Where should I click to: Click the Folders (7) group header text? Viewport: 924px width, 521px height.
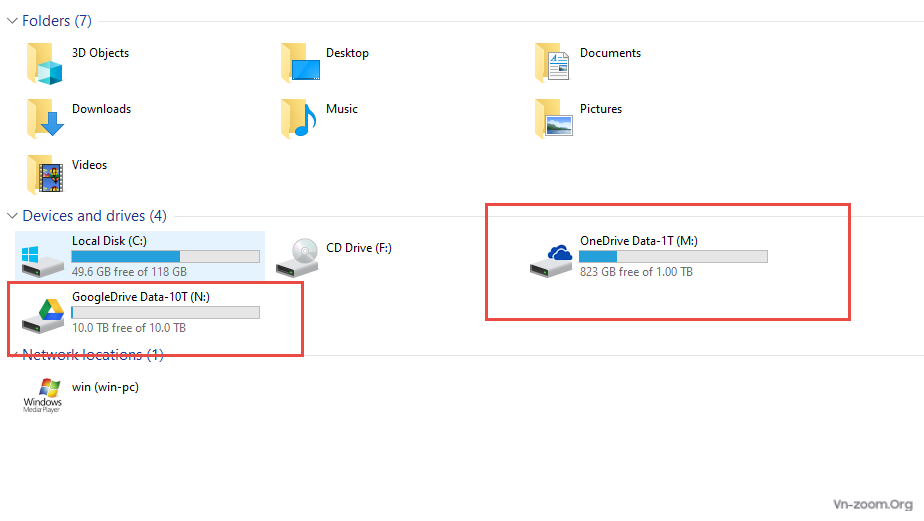pos(56,21)
